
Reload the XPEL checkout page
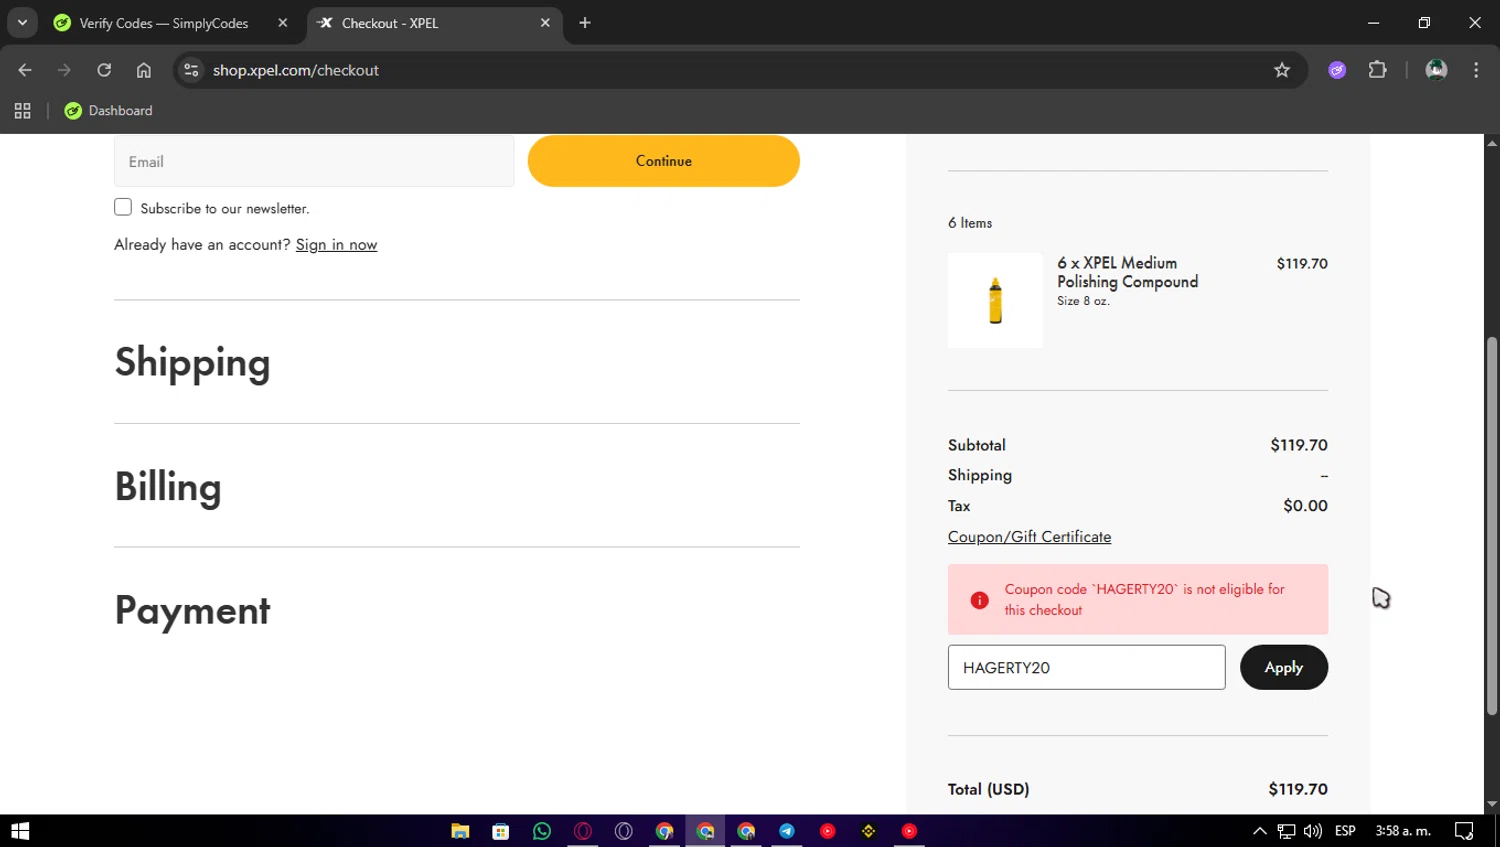click(104, 70)
